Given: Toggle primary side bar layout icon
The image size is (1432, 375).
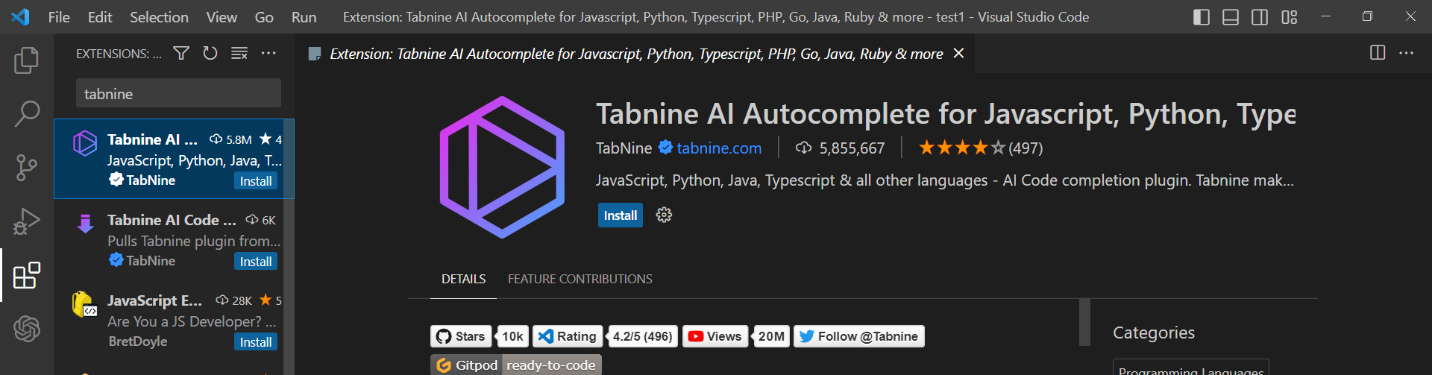Looking at the screenshot, I should pos(1202,17).
